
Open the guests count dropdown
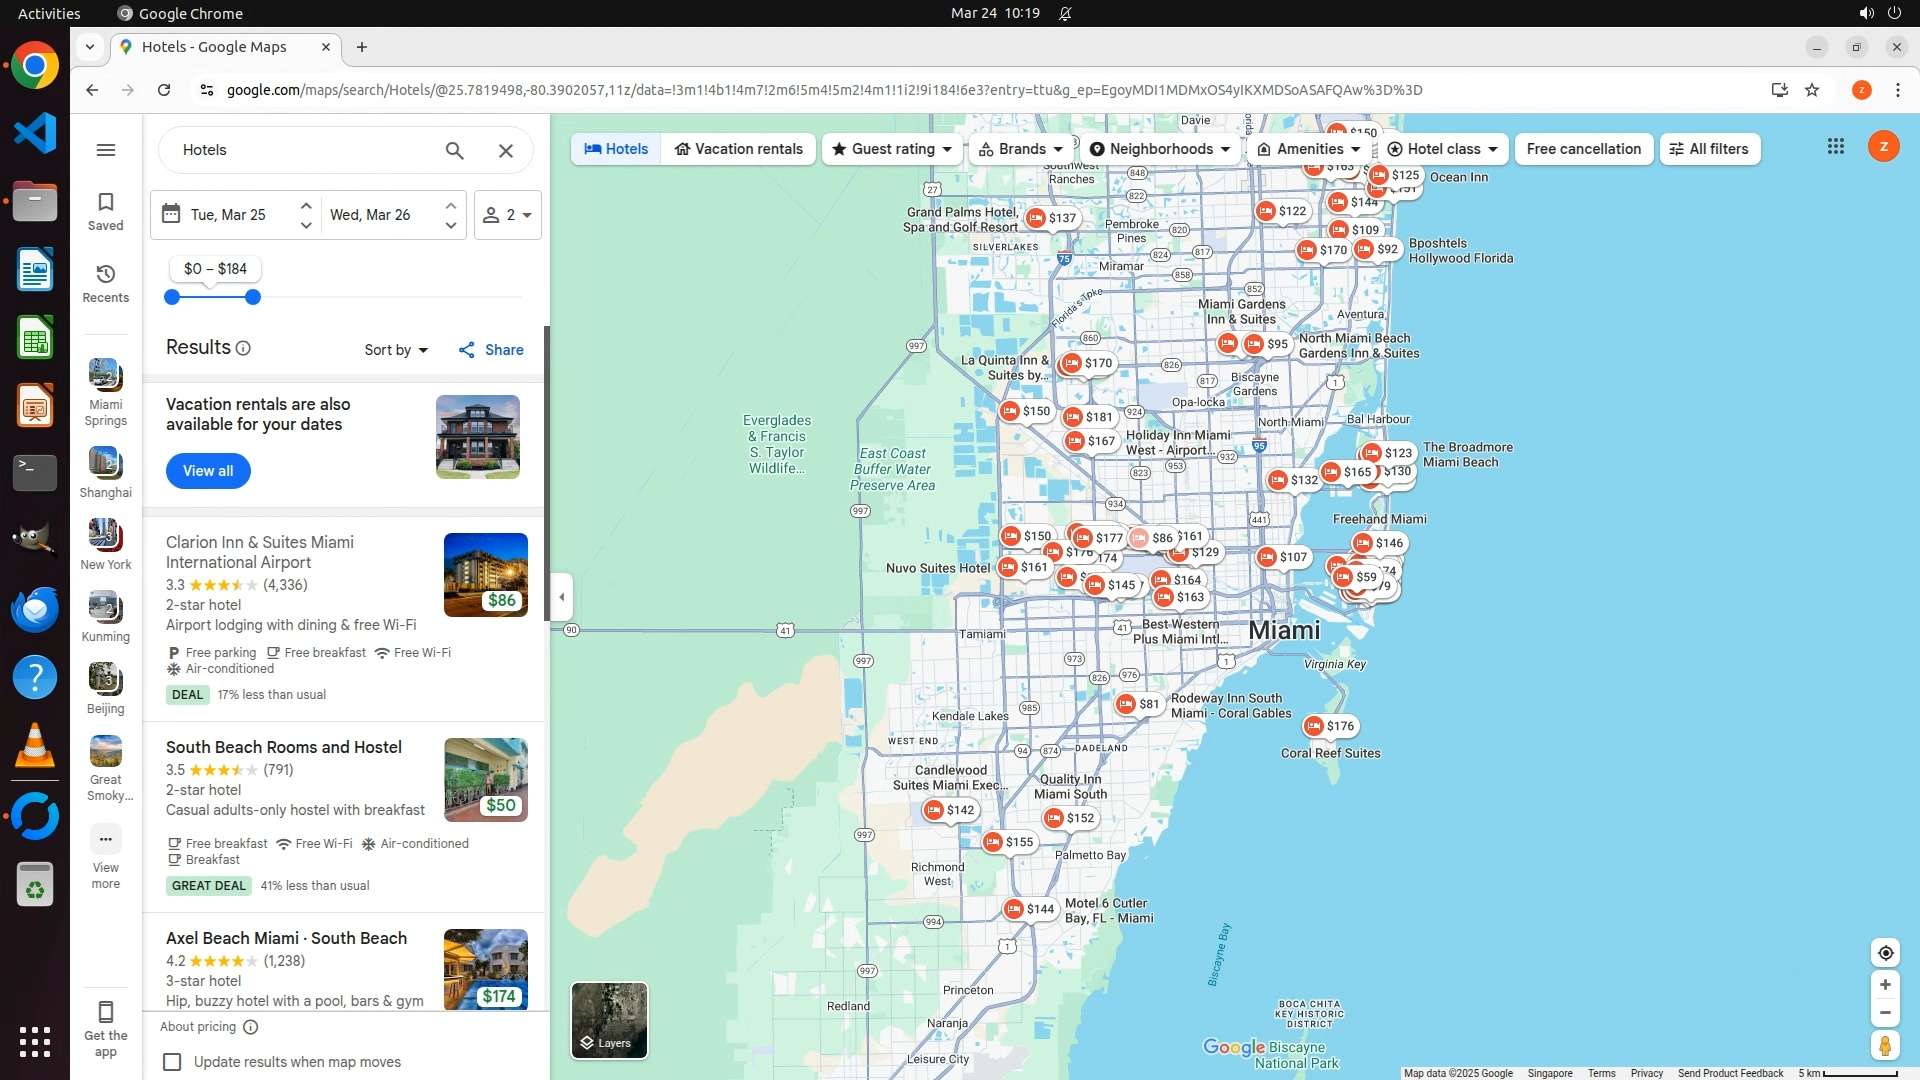pyautogui.click(x=507, y=215)
